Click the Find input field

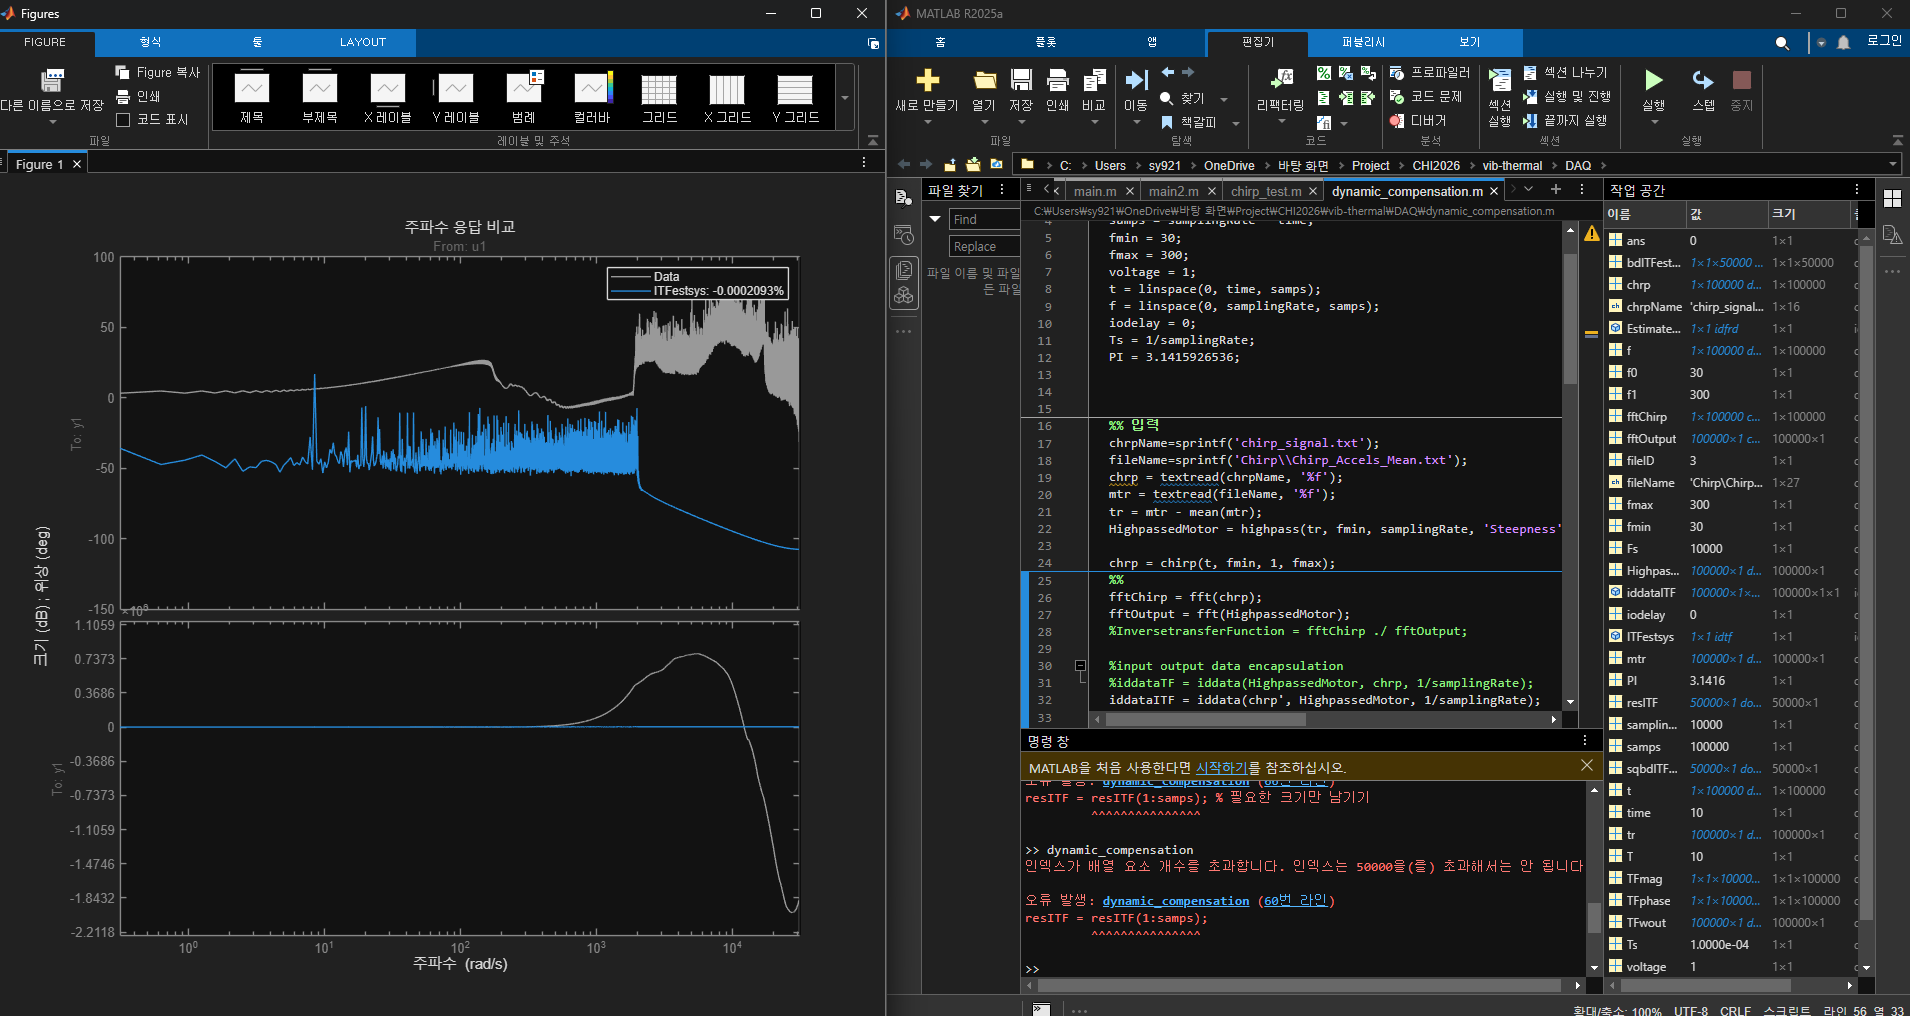(x=983, y=219)
